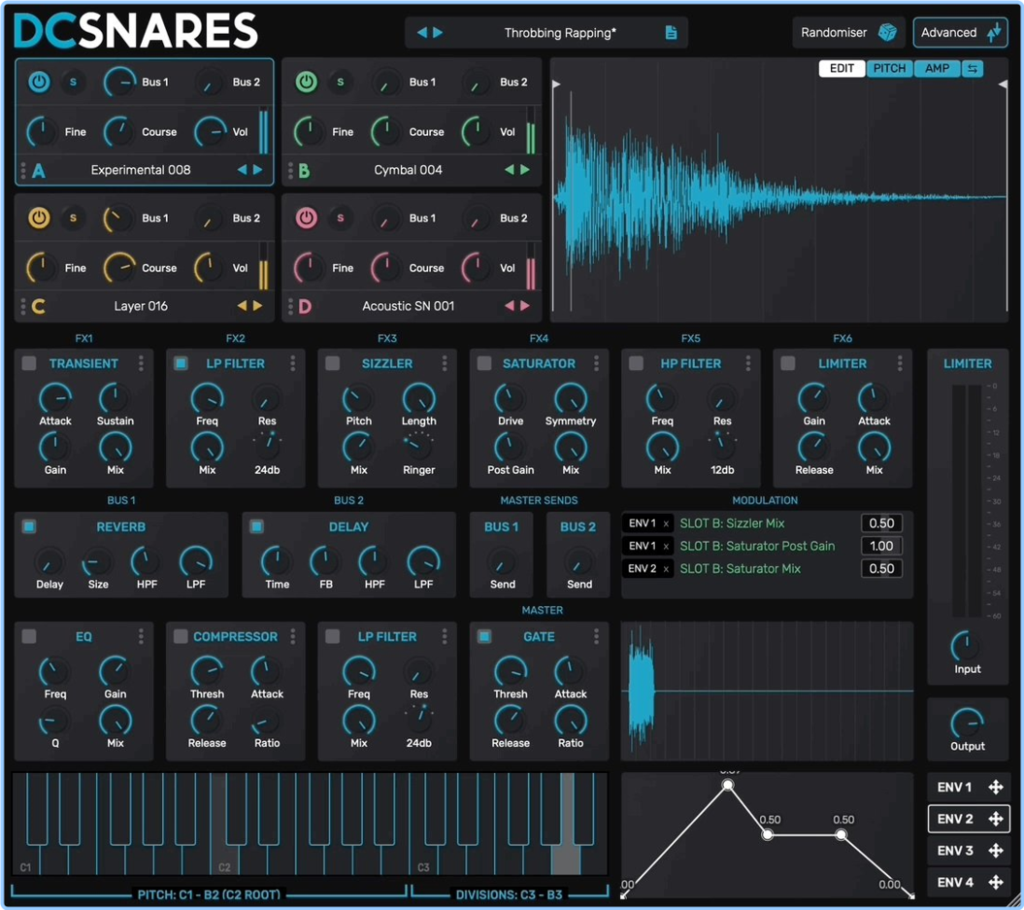Switch to the EDIT tab
Image resolution: width=1024 pixels, height=910 pixels.
coord(842,69)
